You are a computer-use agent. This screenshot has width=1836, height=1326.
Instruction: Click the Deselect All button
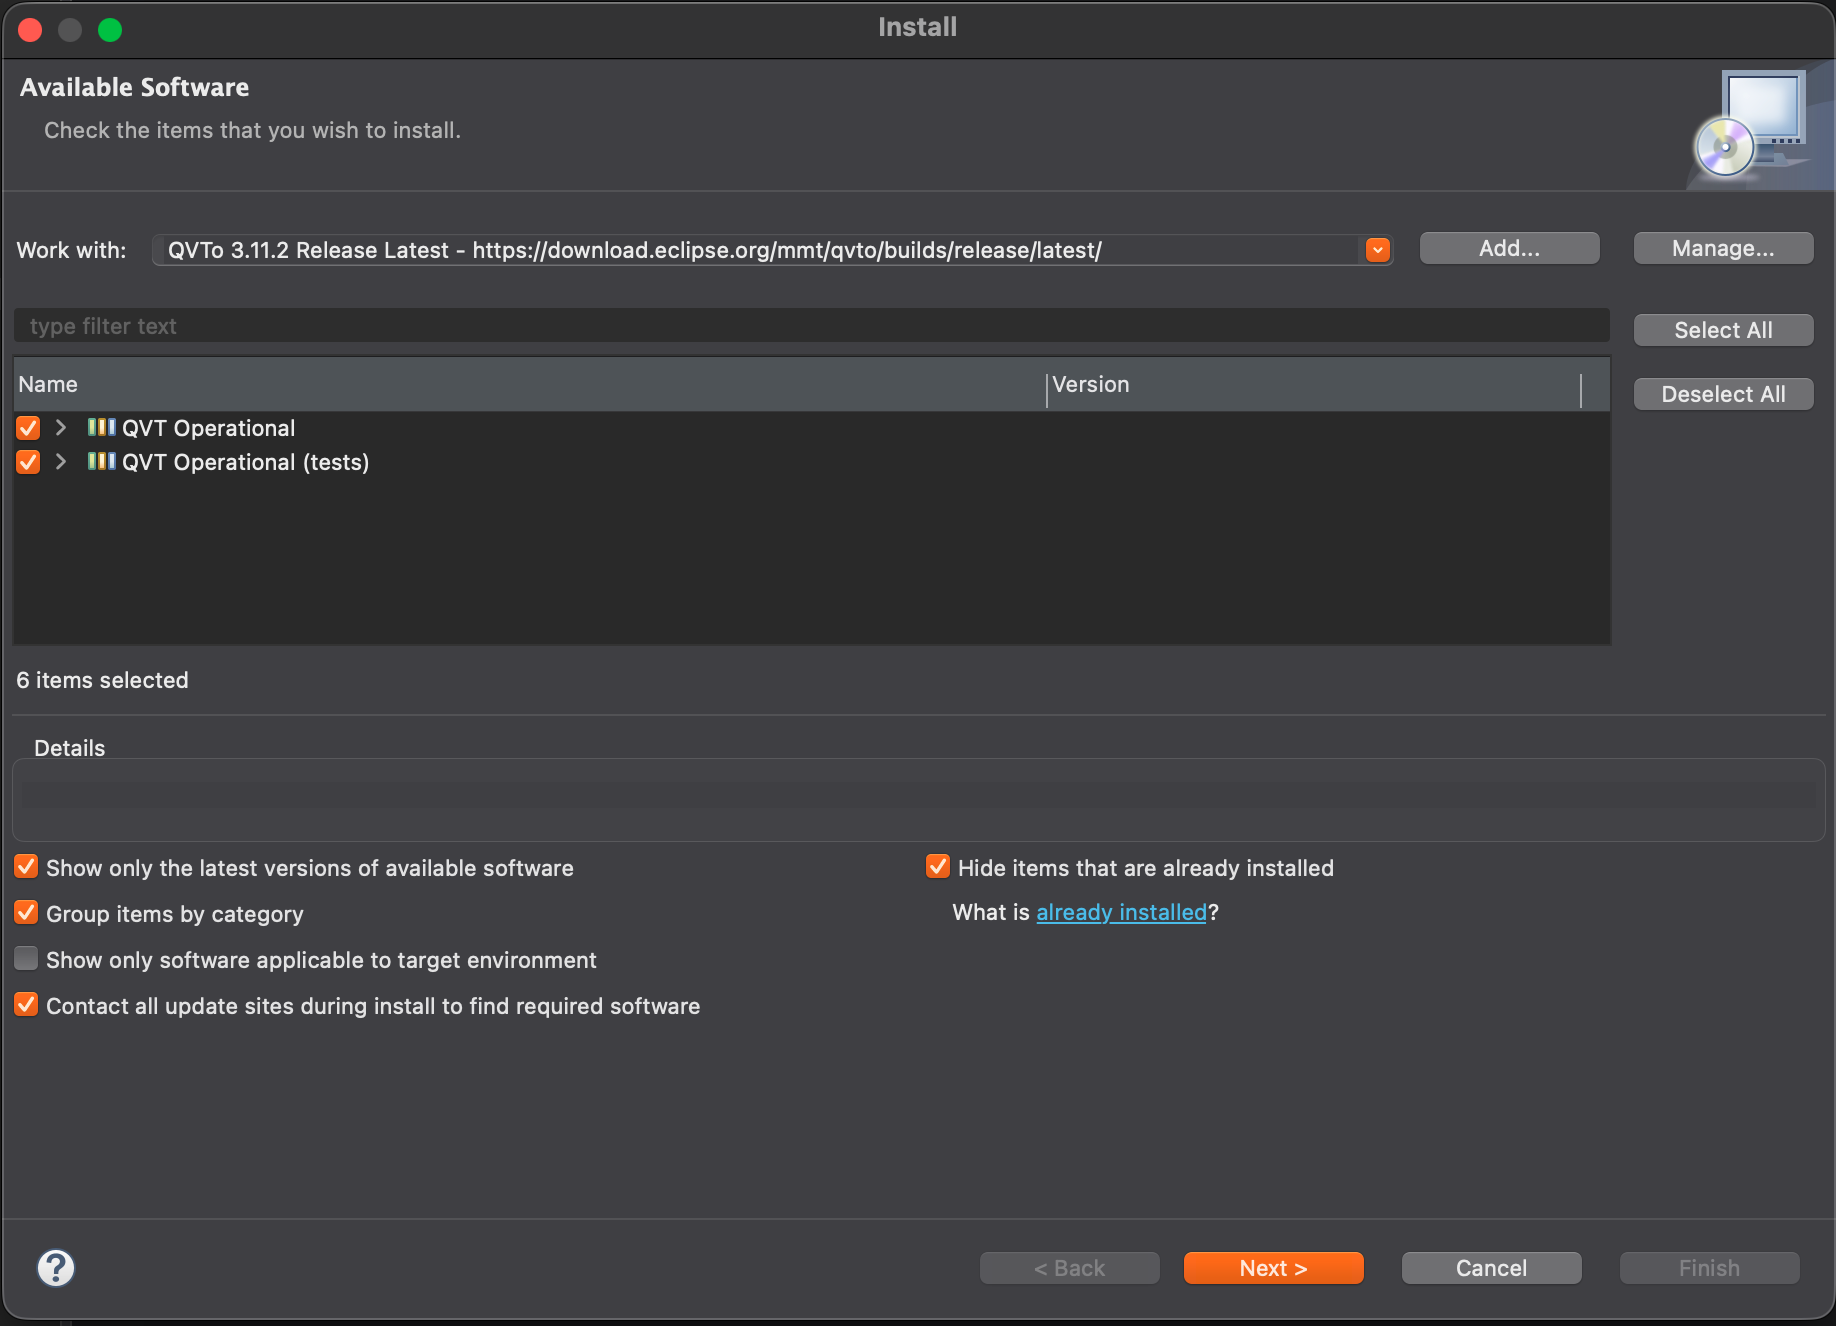[x=1724, y=395]
